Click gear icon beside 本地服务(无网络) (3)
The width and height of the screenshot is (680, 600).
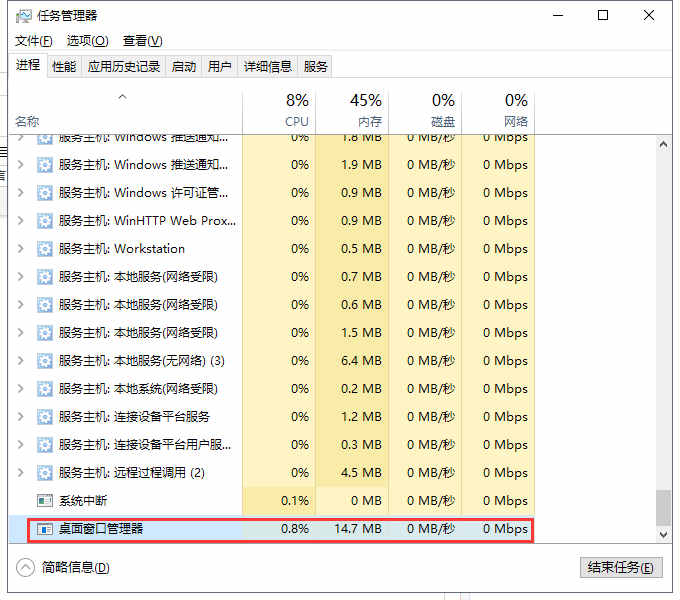pyautogui.click(x=45, y=361)
